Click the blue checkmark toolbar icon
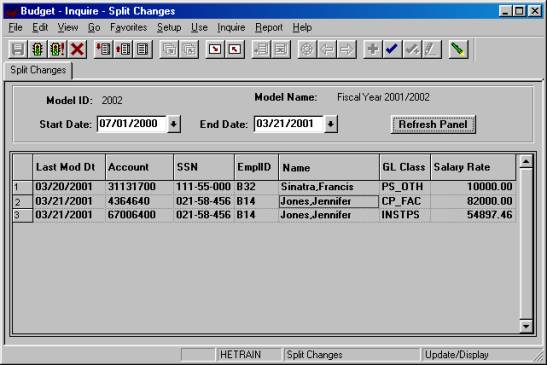 [x=392, y=49]
